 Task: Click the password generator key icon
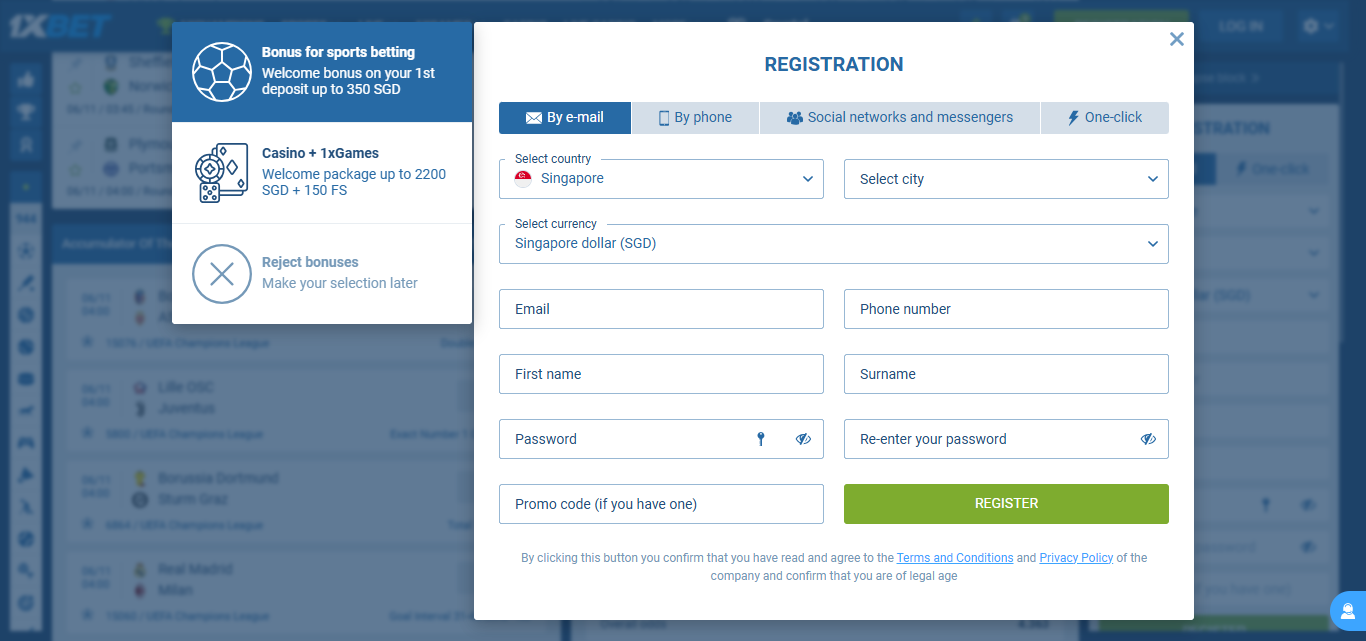(x=761, y=439)
